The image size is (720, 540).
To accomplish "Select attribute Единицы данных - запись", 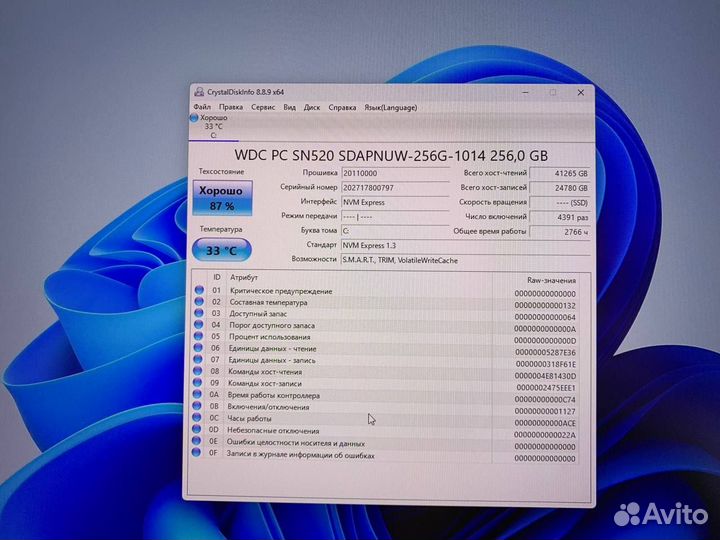I will pyautogui.click(x=272, y=360).
